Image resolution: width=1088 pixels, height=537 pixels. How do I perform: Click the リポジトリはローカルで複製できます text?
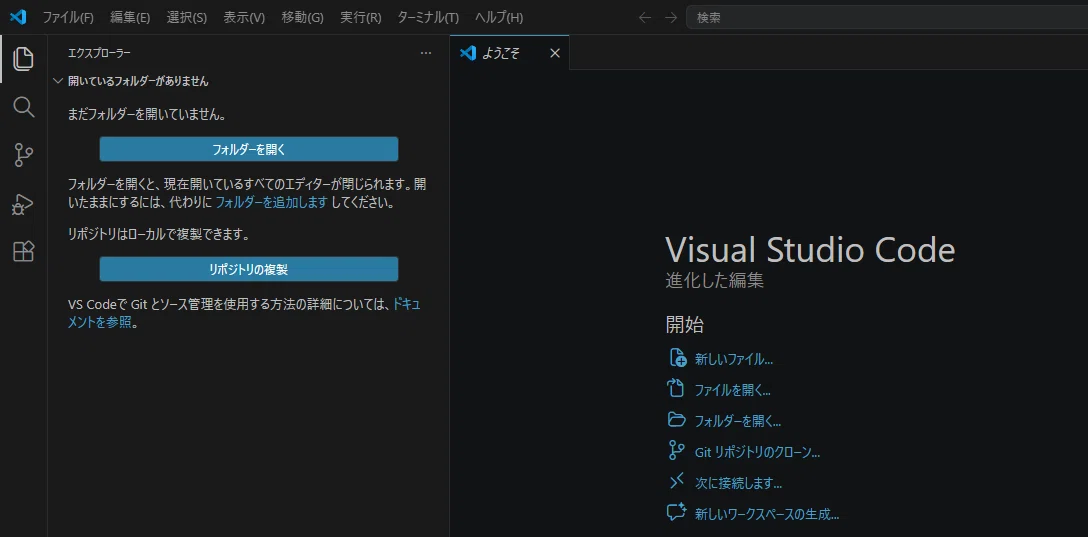coord(159,235)
